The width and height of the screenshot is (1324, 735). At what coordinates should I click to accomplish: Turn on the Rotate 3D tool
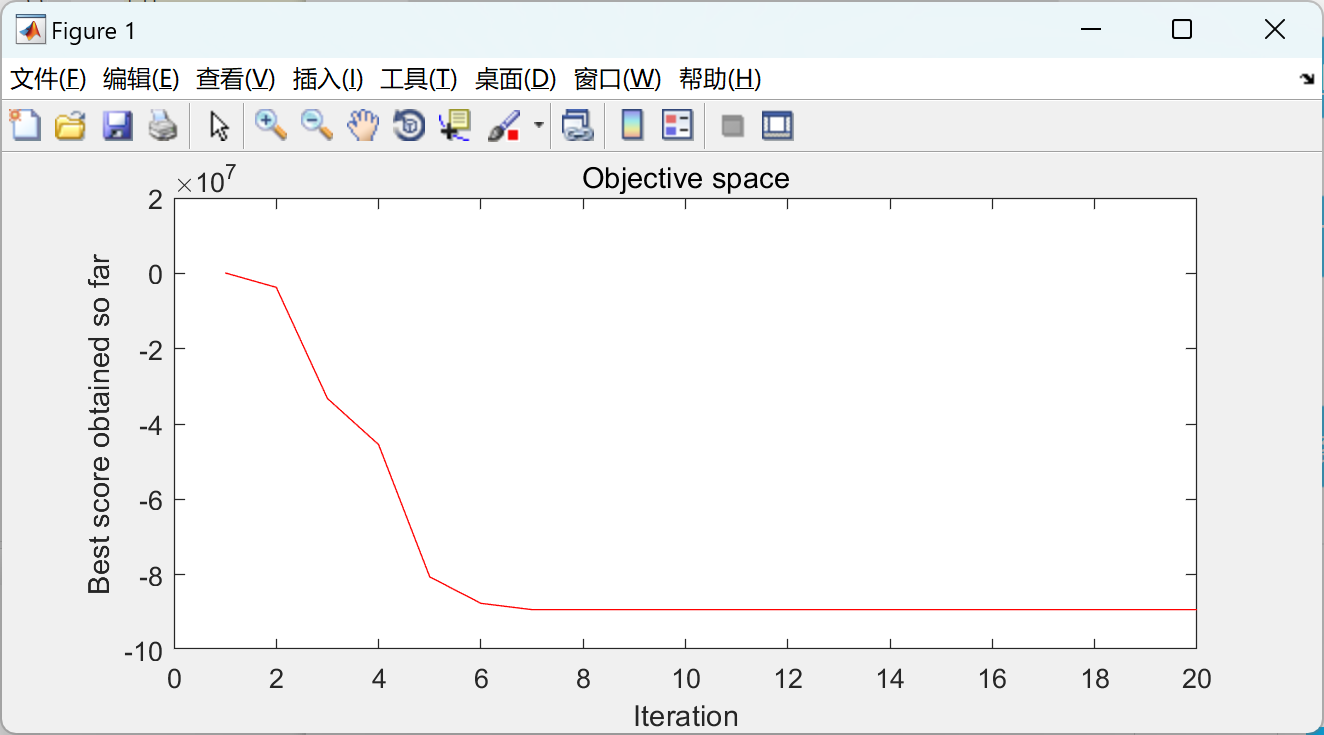pos(409,125)
